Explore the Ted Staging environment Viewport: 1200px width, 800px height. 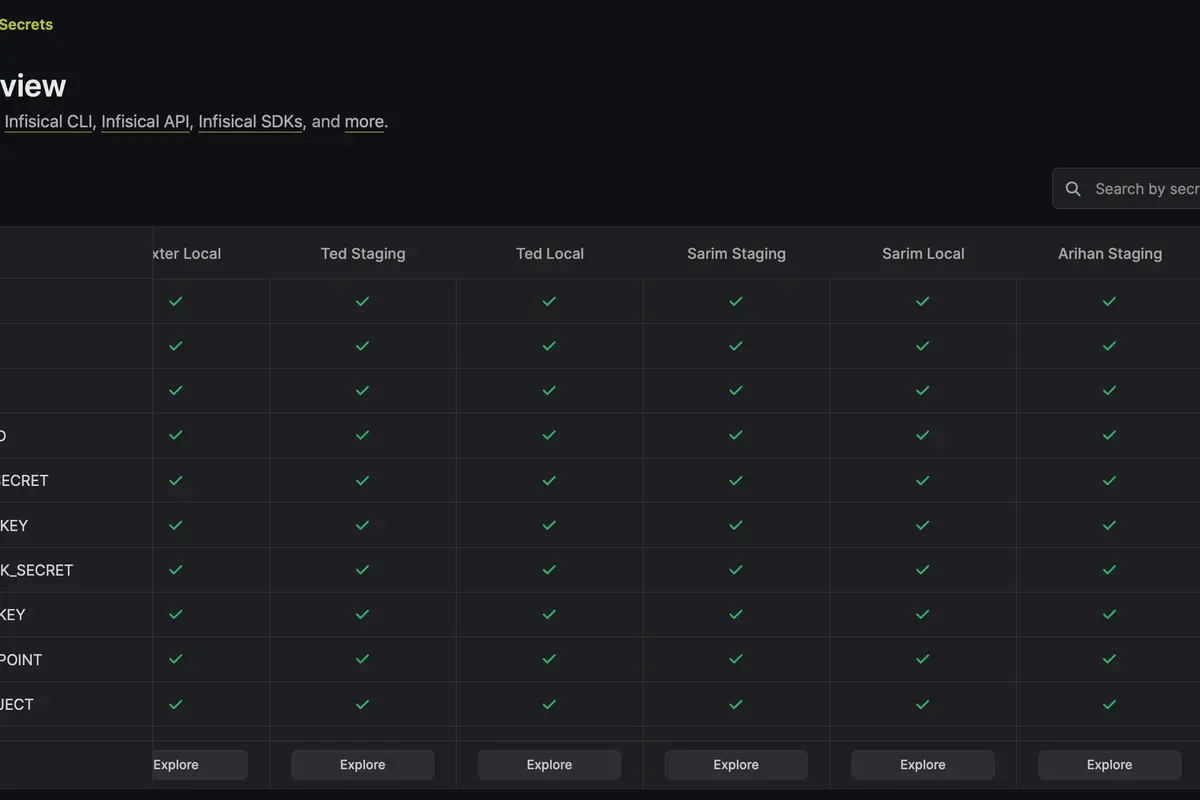pos(362,765)
